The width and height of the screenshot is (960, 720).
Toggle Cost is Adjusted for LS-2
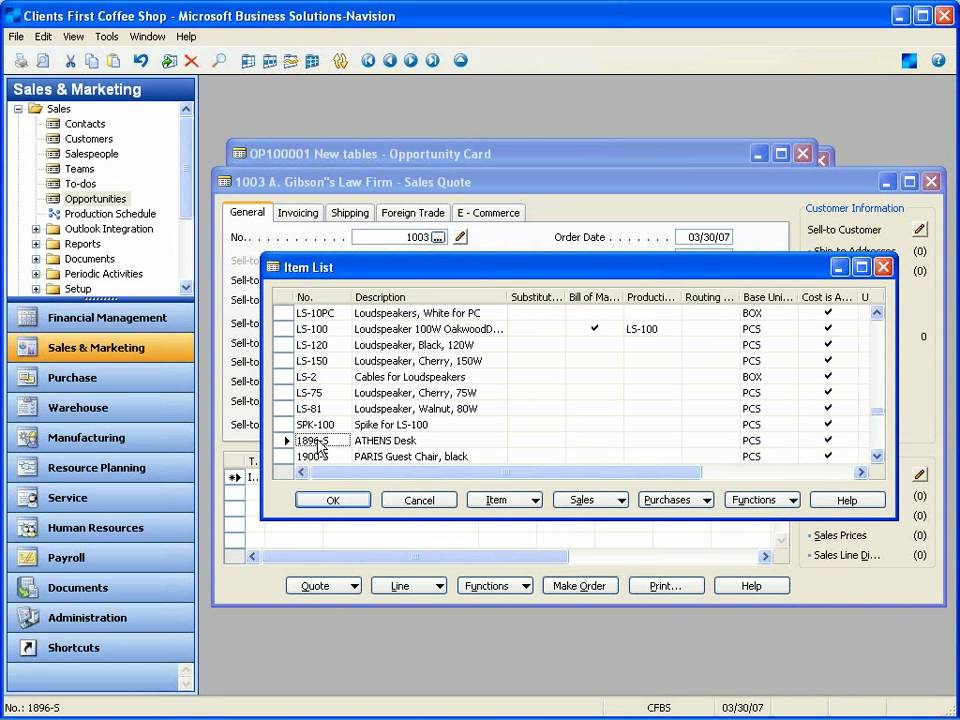click(x=828, y=377)
